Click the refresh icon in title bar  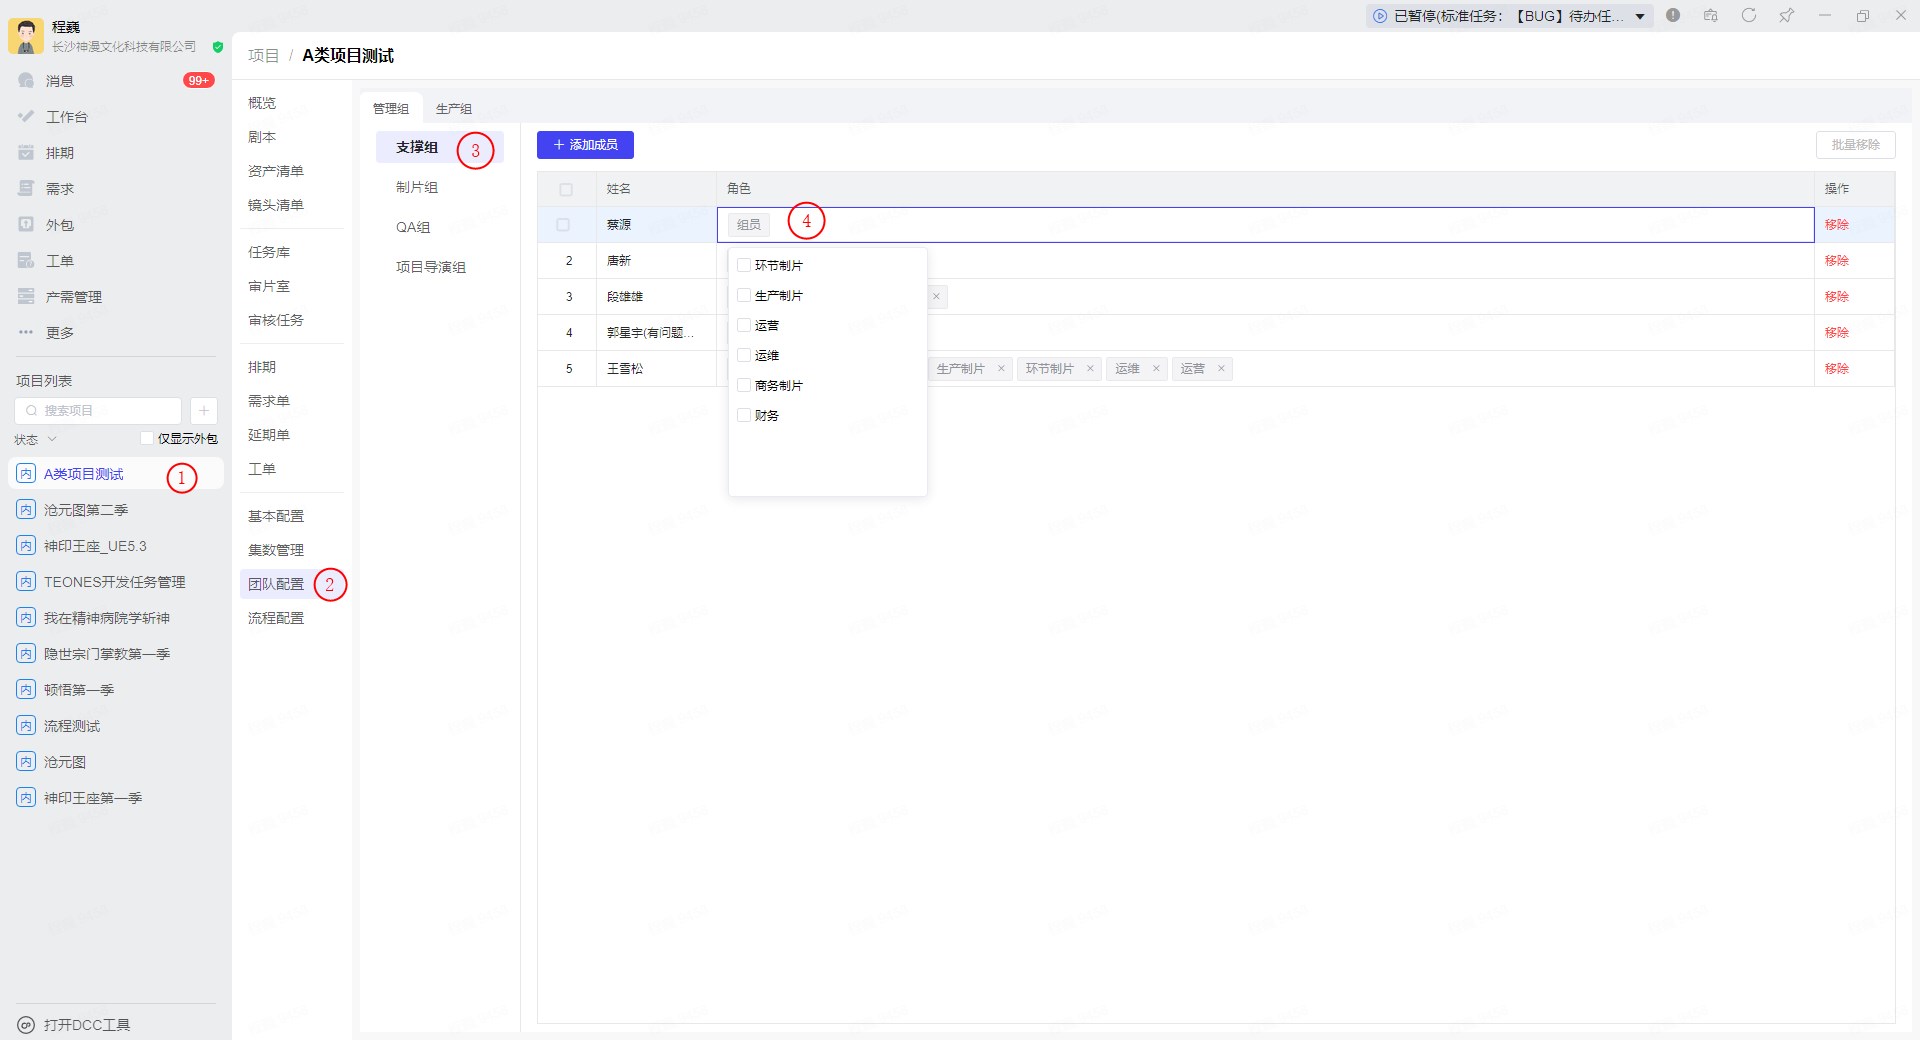(1748, 16)
